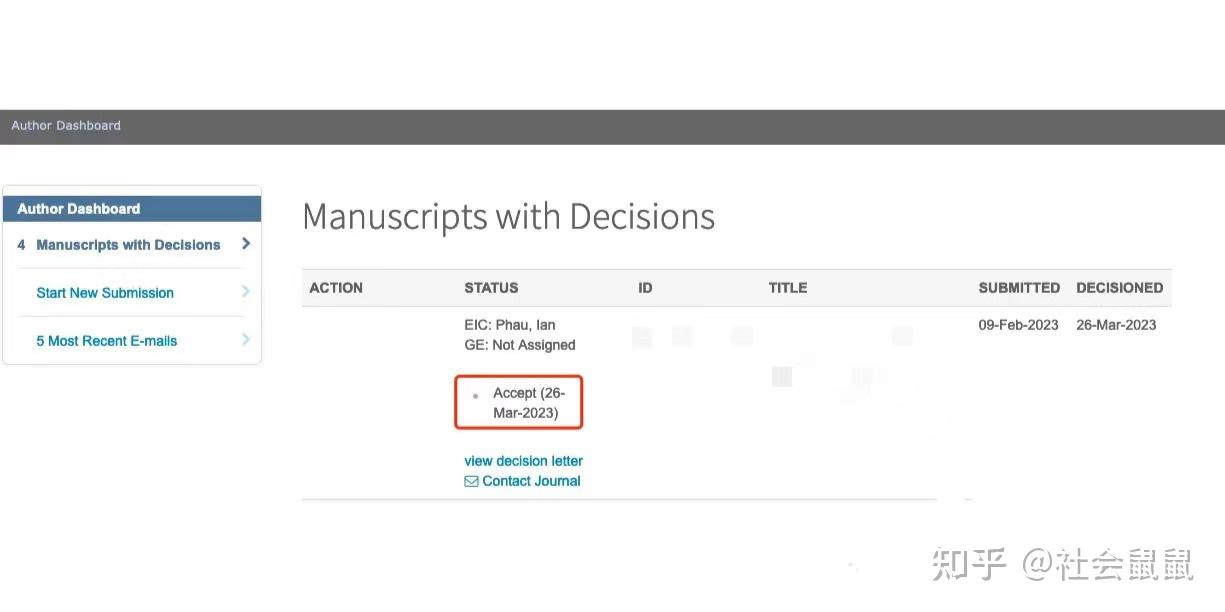Open 5 Most Recent E-mails
Image resolution: width=1225 pixels, height=612 pixels.
coord(107,341)
